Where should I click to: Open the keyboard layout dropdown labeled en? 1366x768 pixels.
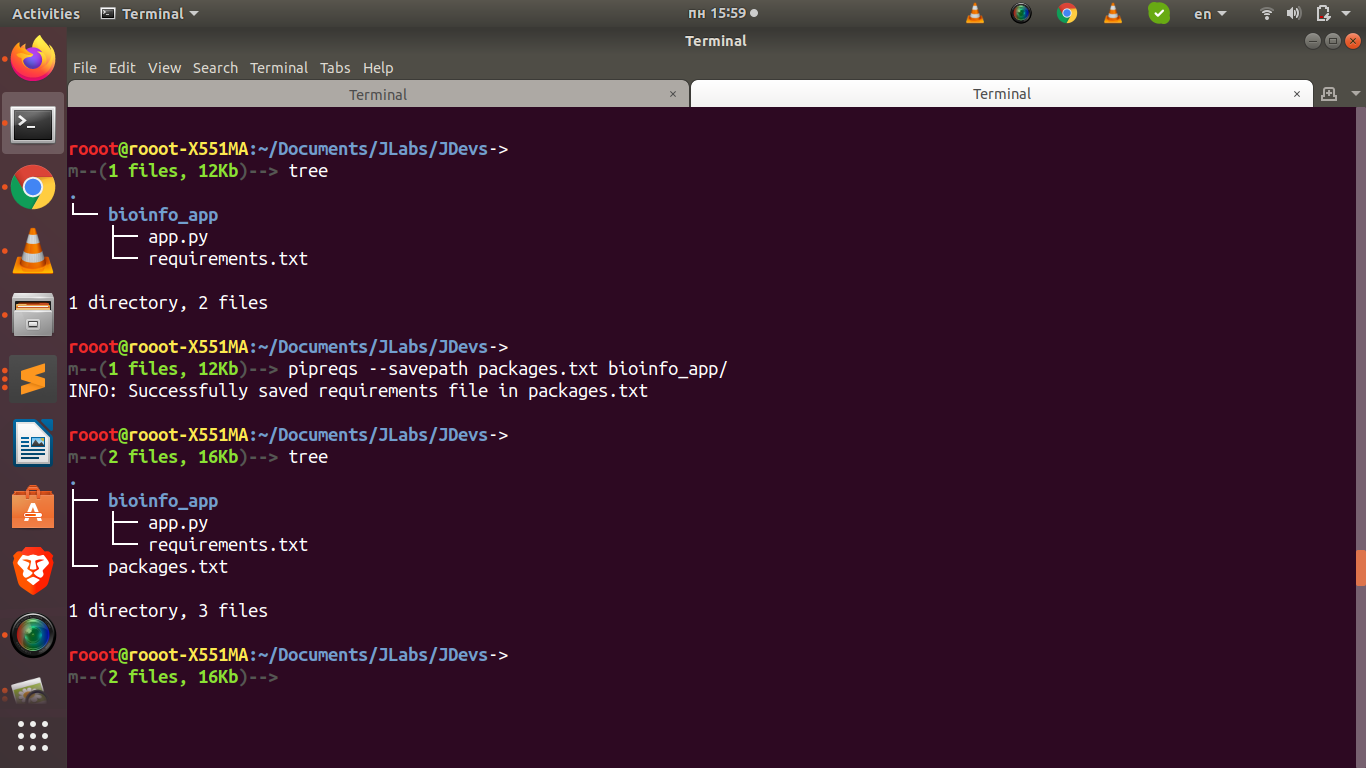pos(1208,13)
